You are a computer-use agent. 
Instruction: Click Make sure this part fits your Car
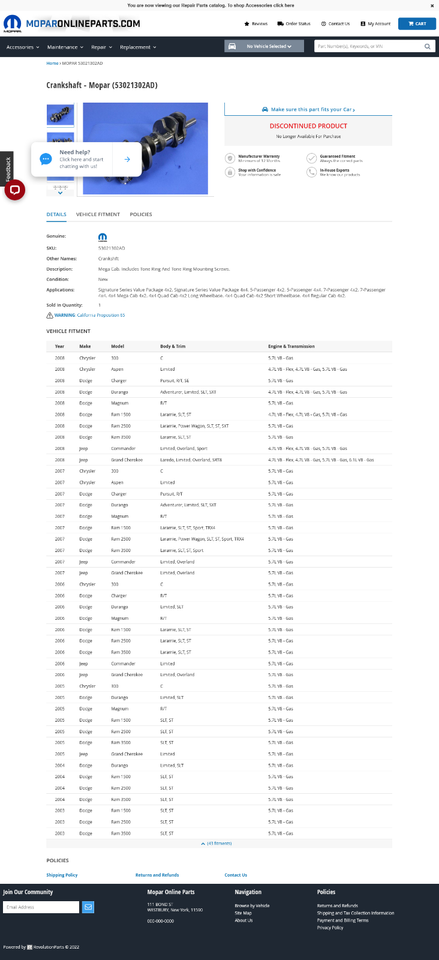(309, 109)
